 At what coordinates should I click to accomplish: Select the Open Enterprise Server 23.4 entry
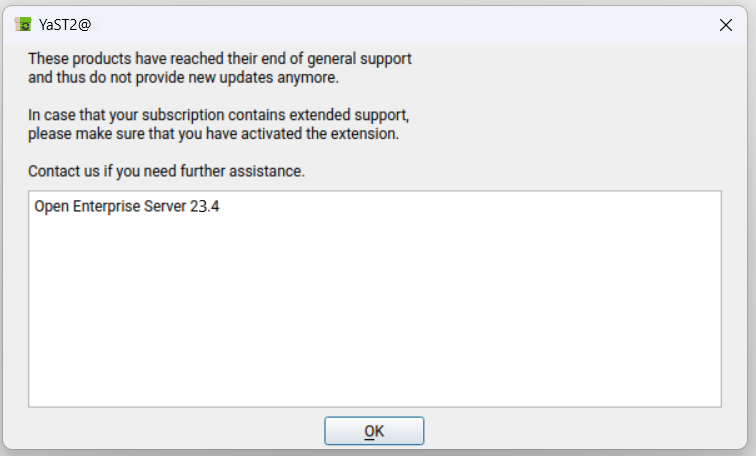point(126,207)
